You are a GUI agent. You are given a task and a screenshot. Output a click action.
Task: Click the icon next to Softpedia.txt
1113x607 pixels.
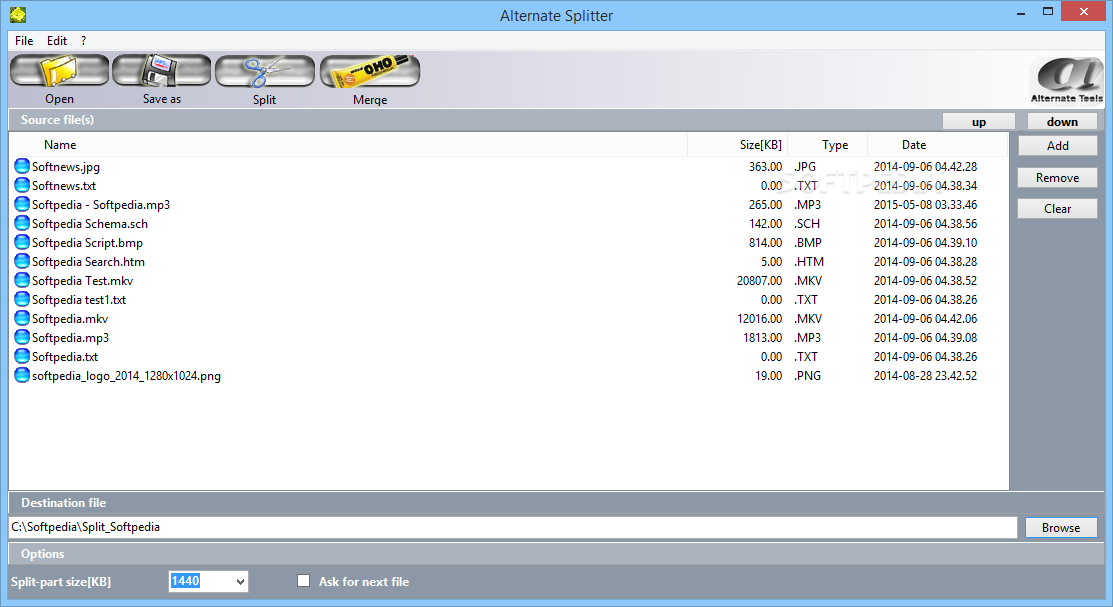pyautogui.click(x=22, y=356)
